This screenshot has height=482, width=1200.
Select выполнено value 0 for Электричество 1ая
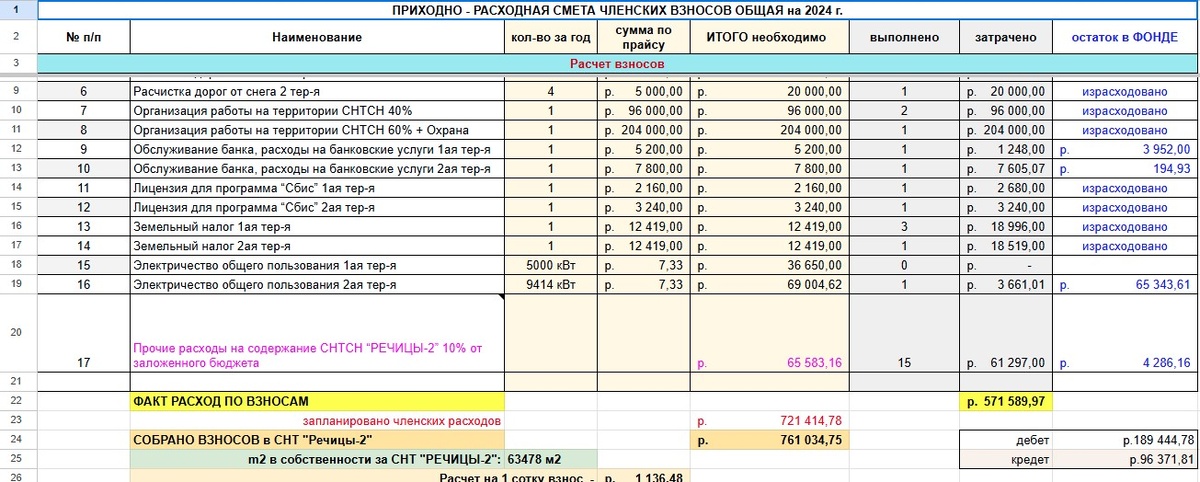point(904,265)
